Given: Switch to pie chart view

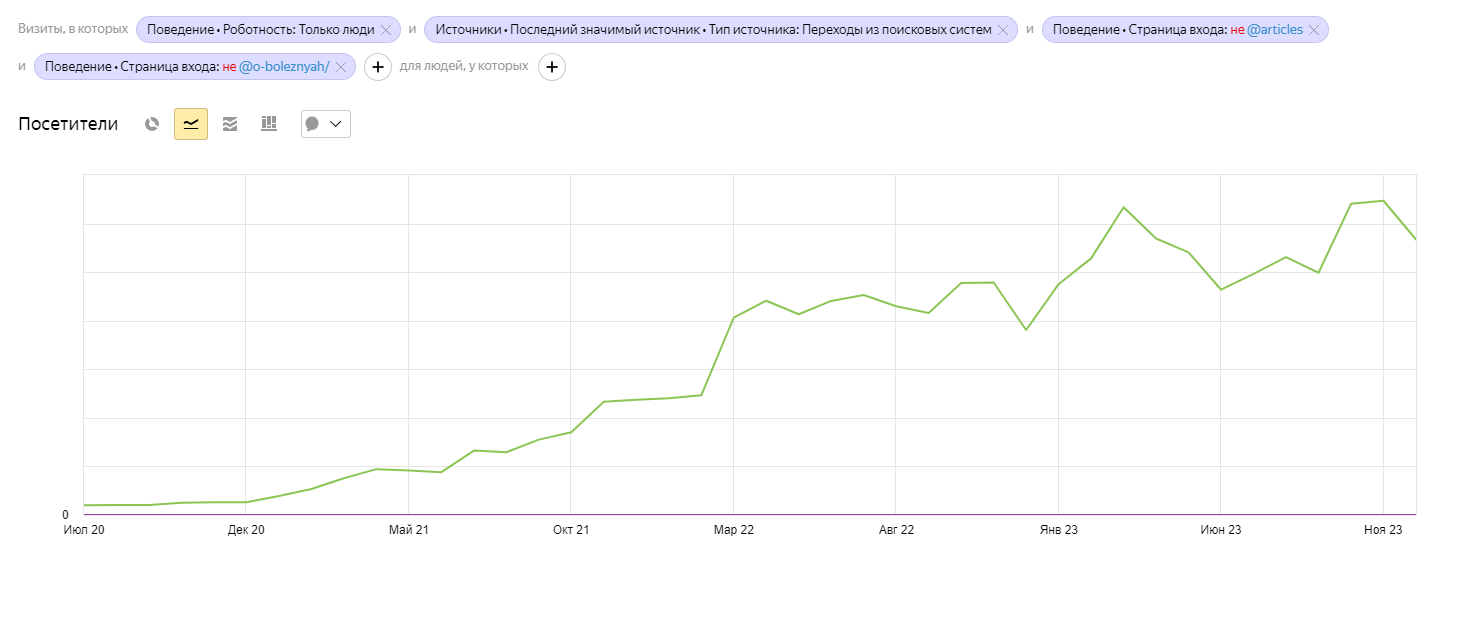Looking at the screenshot, I should coord(152,124).
